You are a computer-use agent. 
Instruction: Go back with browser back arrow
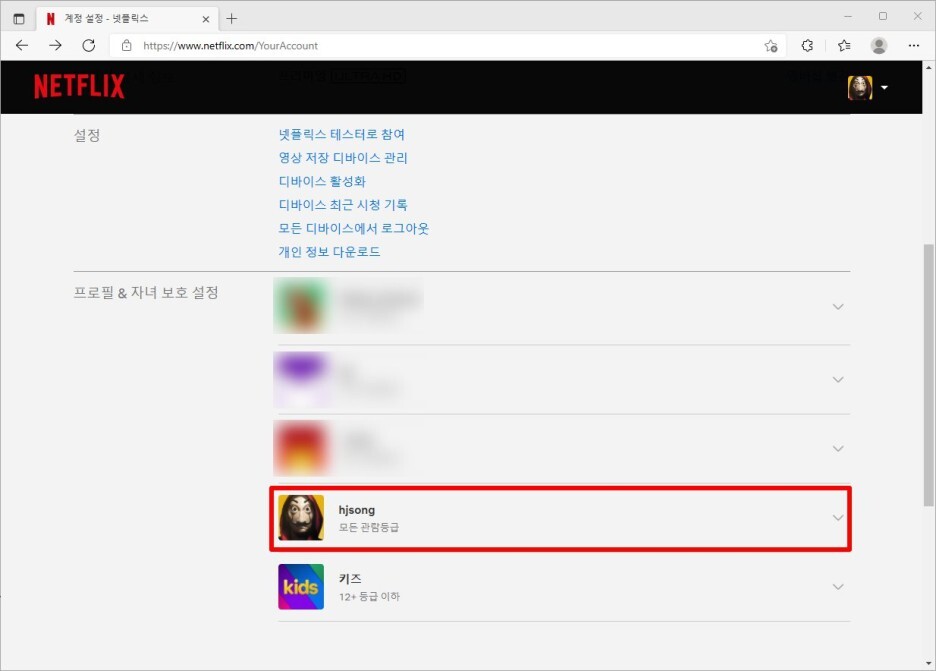22,45
